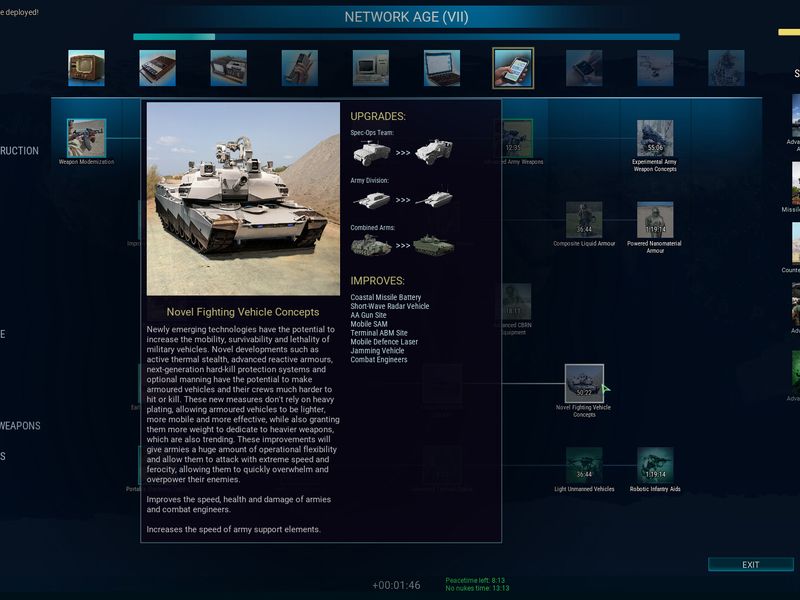
Task: Select the cassette recorder era icon
Action: tap(157, 68)
